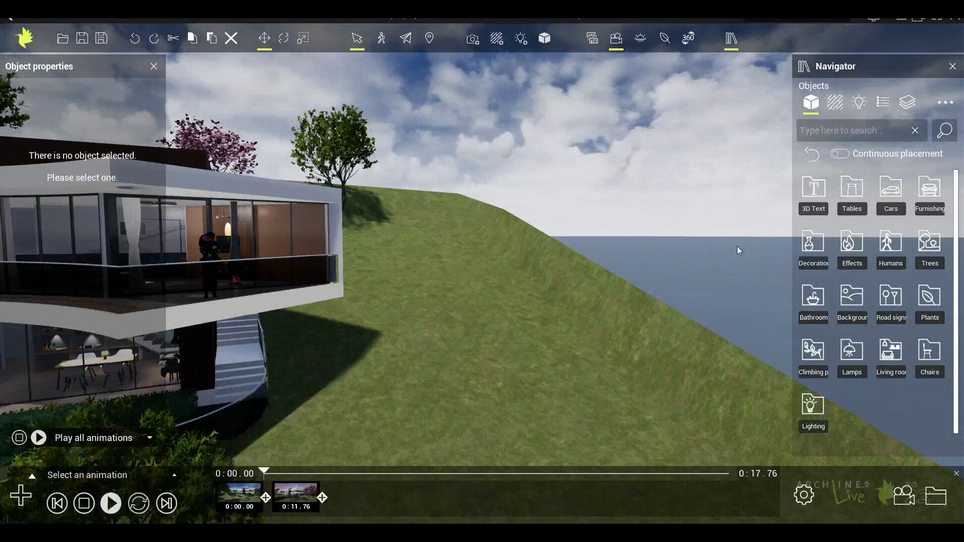964x542 pixels.
Task: Open the camera snapshot settings icon
Action: [x=472, y=39]
